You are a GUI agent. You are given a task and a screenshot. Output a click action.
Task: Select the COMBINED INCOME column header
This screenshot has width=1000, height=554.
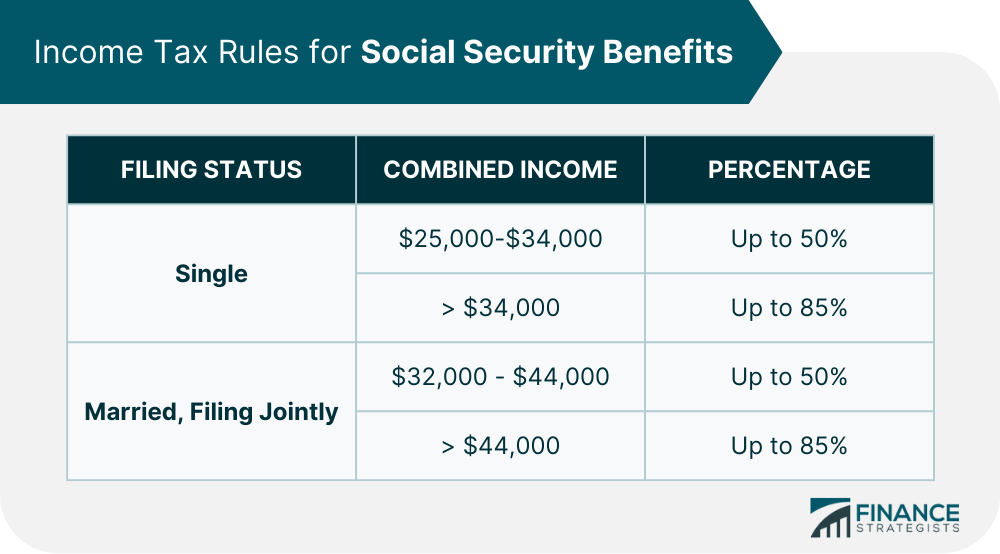click(x=500, y=169)
